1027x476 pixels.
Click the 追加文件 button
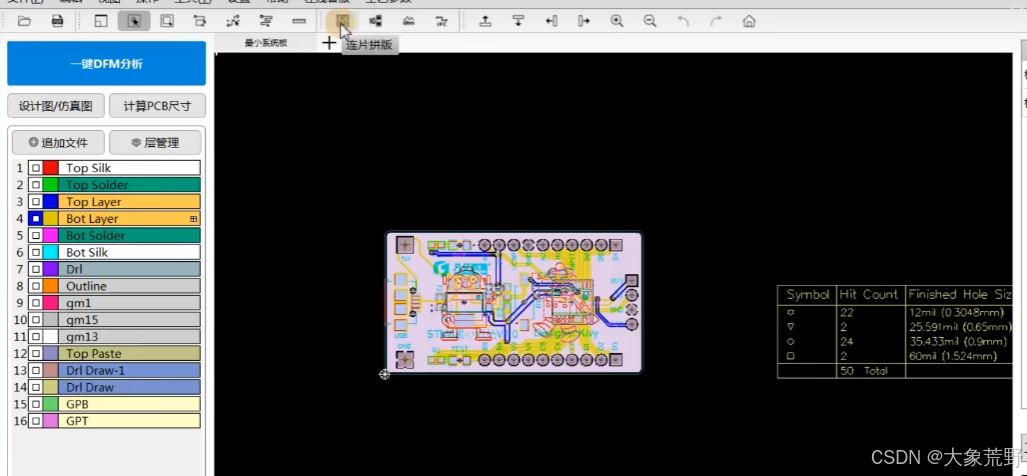point(58,143)
